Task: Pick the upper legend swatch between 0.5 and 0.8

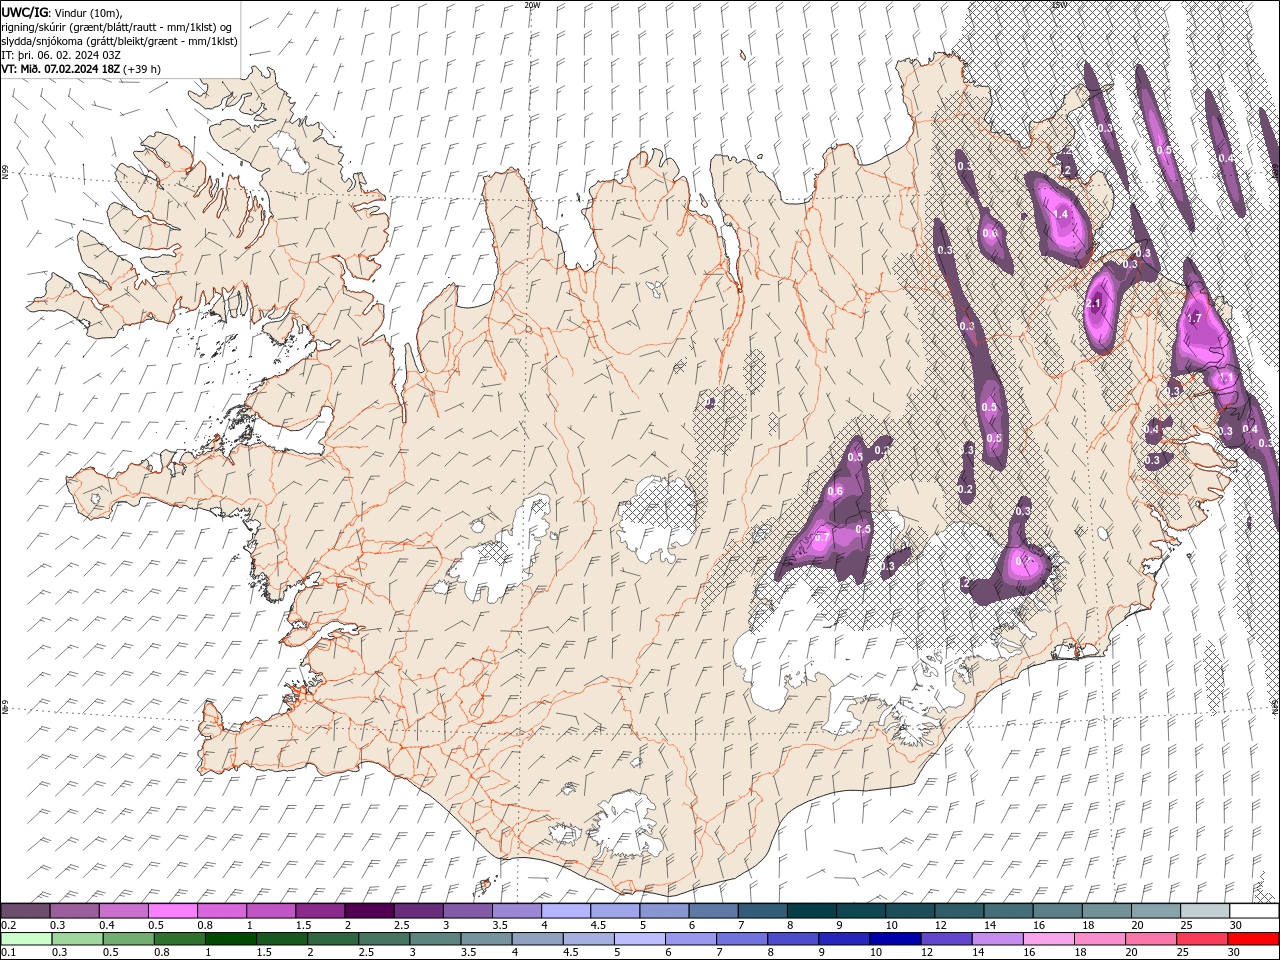Action: (x=173, y=911)
